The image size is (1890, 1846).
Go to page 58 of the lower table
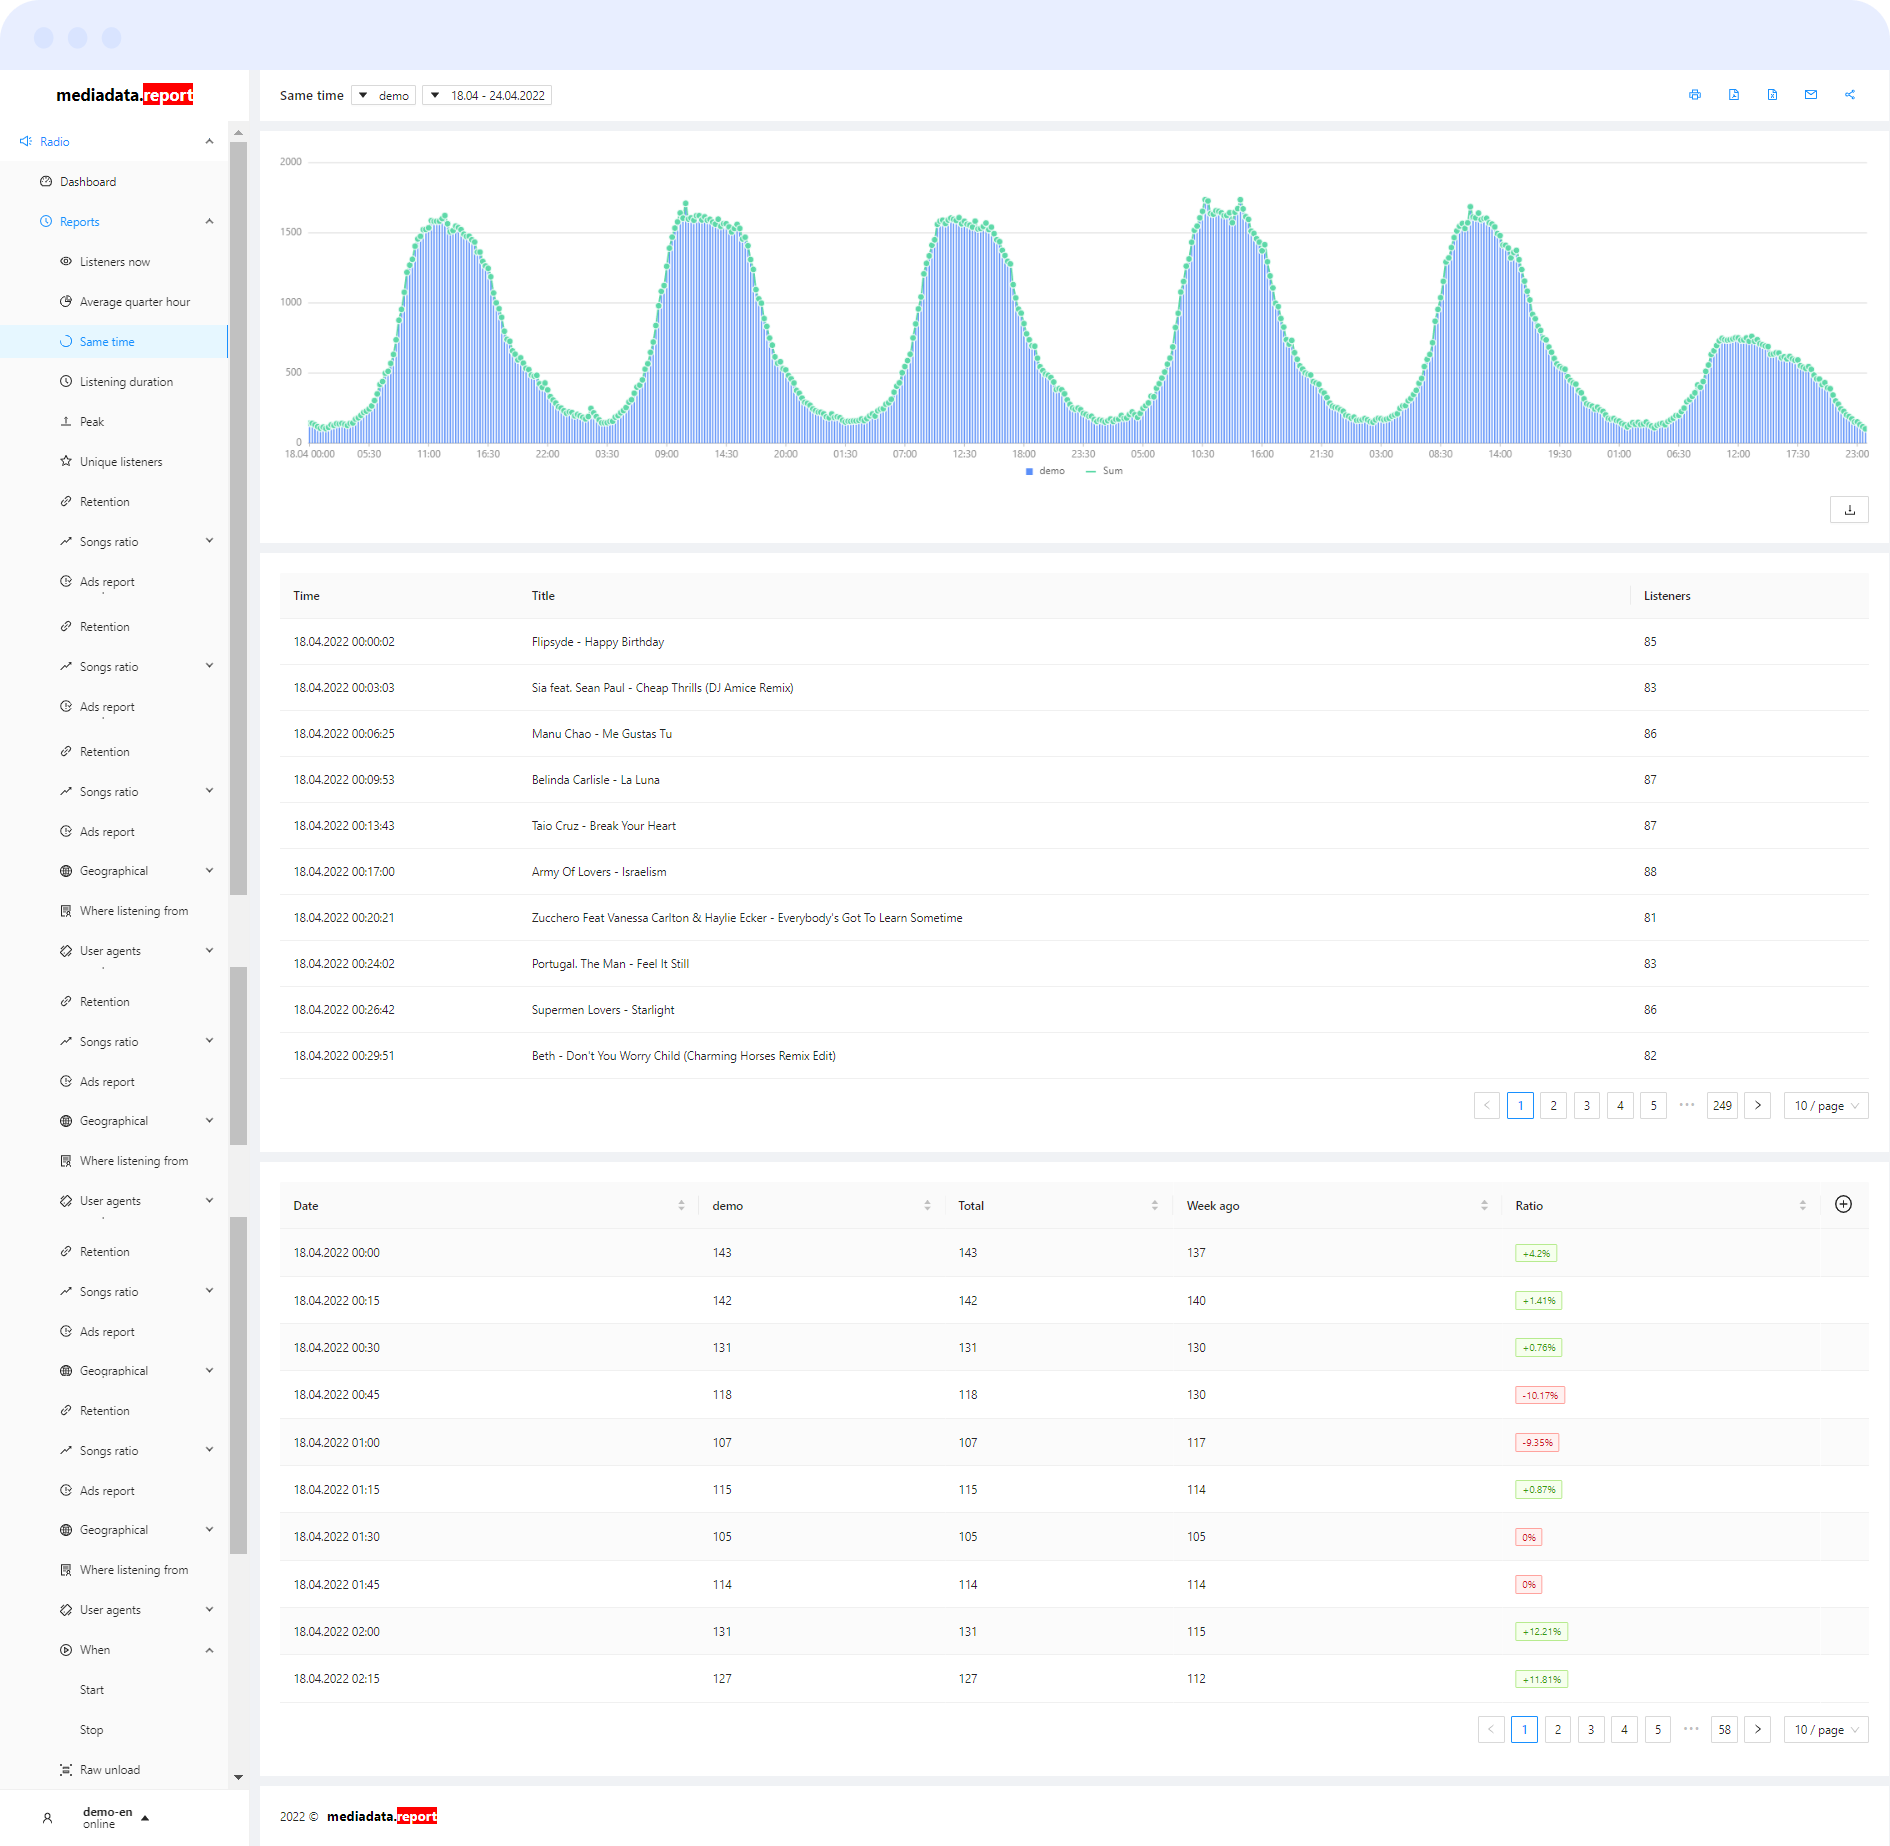[1725, 1729]
